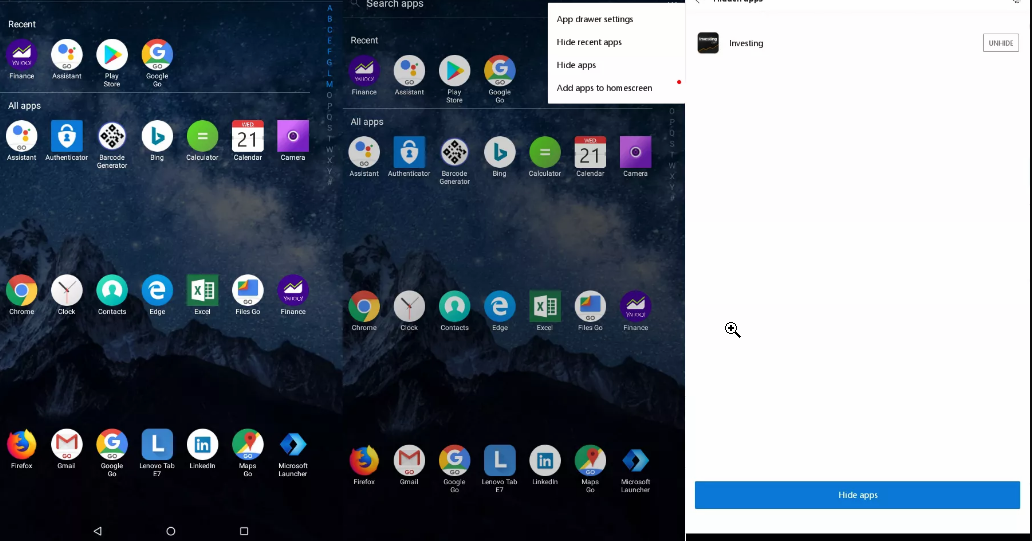Open Gmail in left drawer
Screen dimensions: 1032x541
point(66,444)
